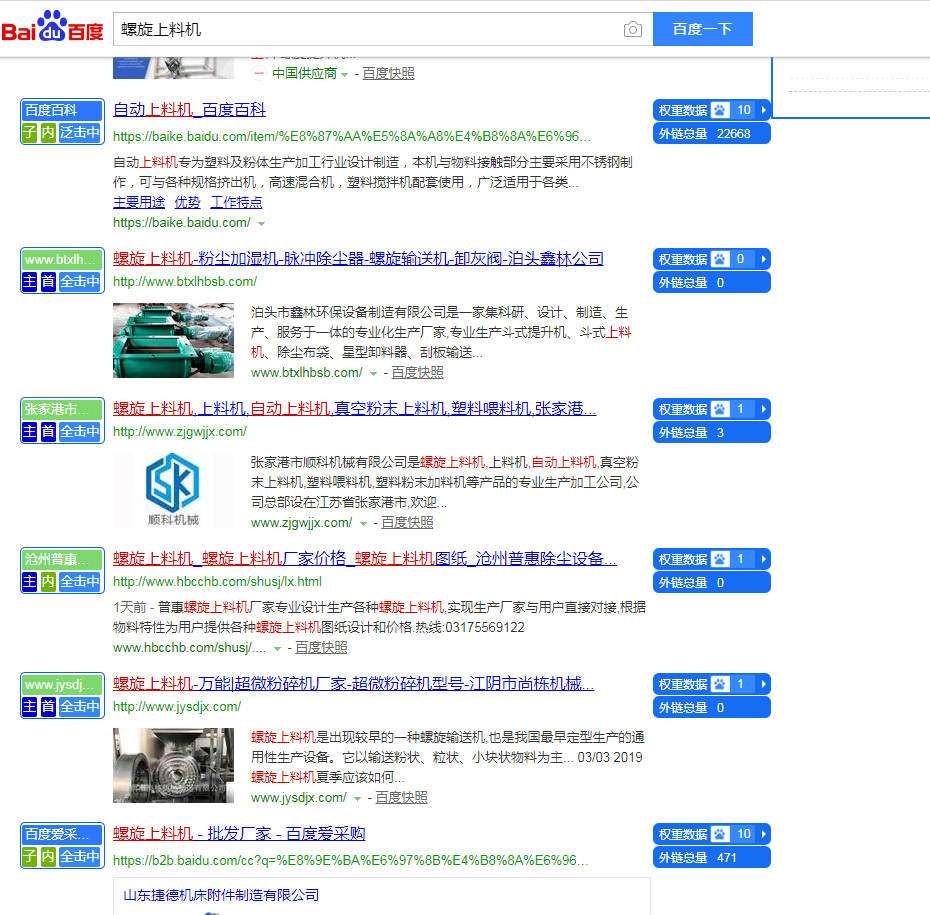The image size is (930, 915).
Task: Click the 张家港市... SEO badge label
Action: (x=62, y=409)
